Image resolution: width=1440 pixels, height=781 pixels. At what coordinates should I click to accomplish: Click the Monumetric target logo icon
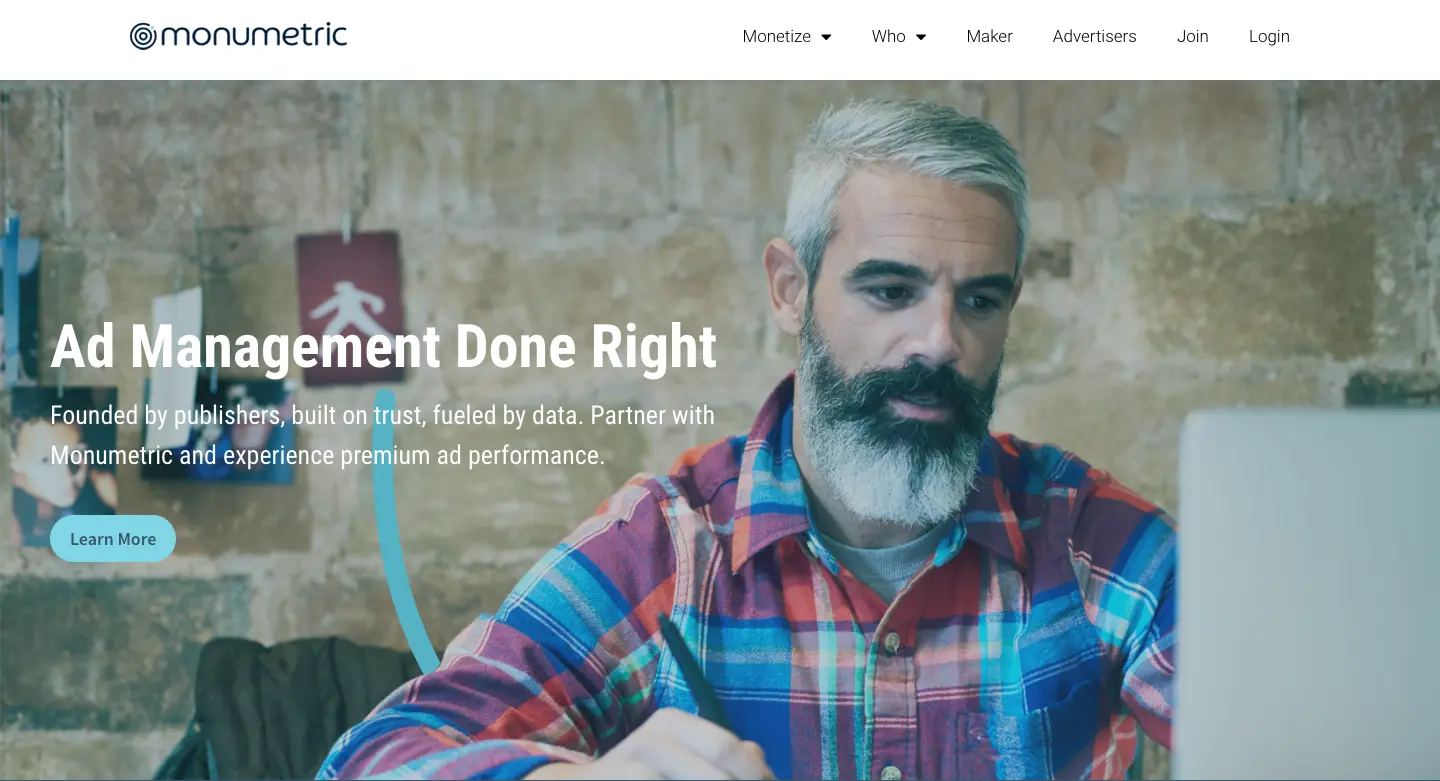point(143,37)
